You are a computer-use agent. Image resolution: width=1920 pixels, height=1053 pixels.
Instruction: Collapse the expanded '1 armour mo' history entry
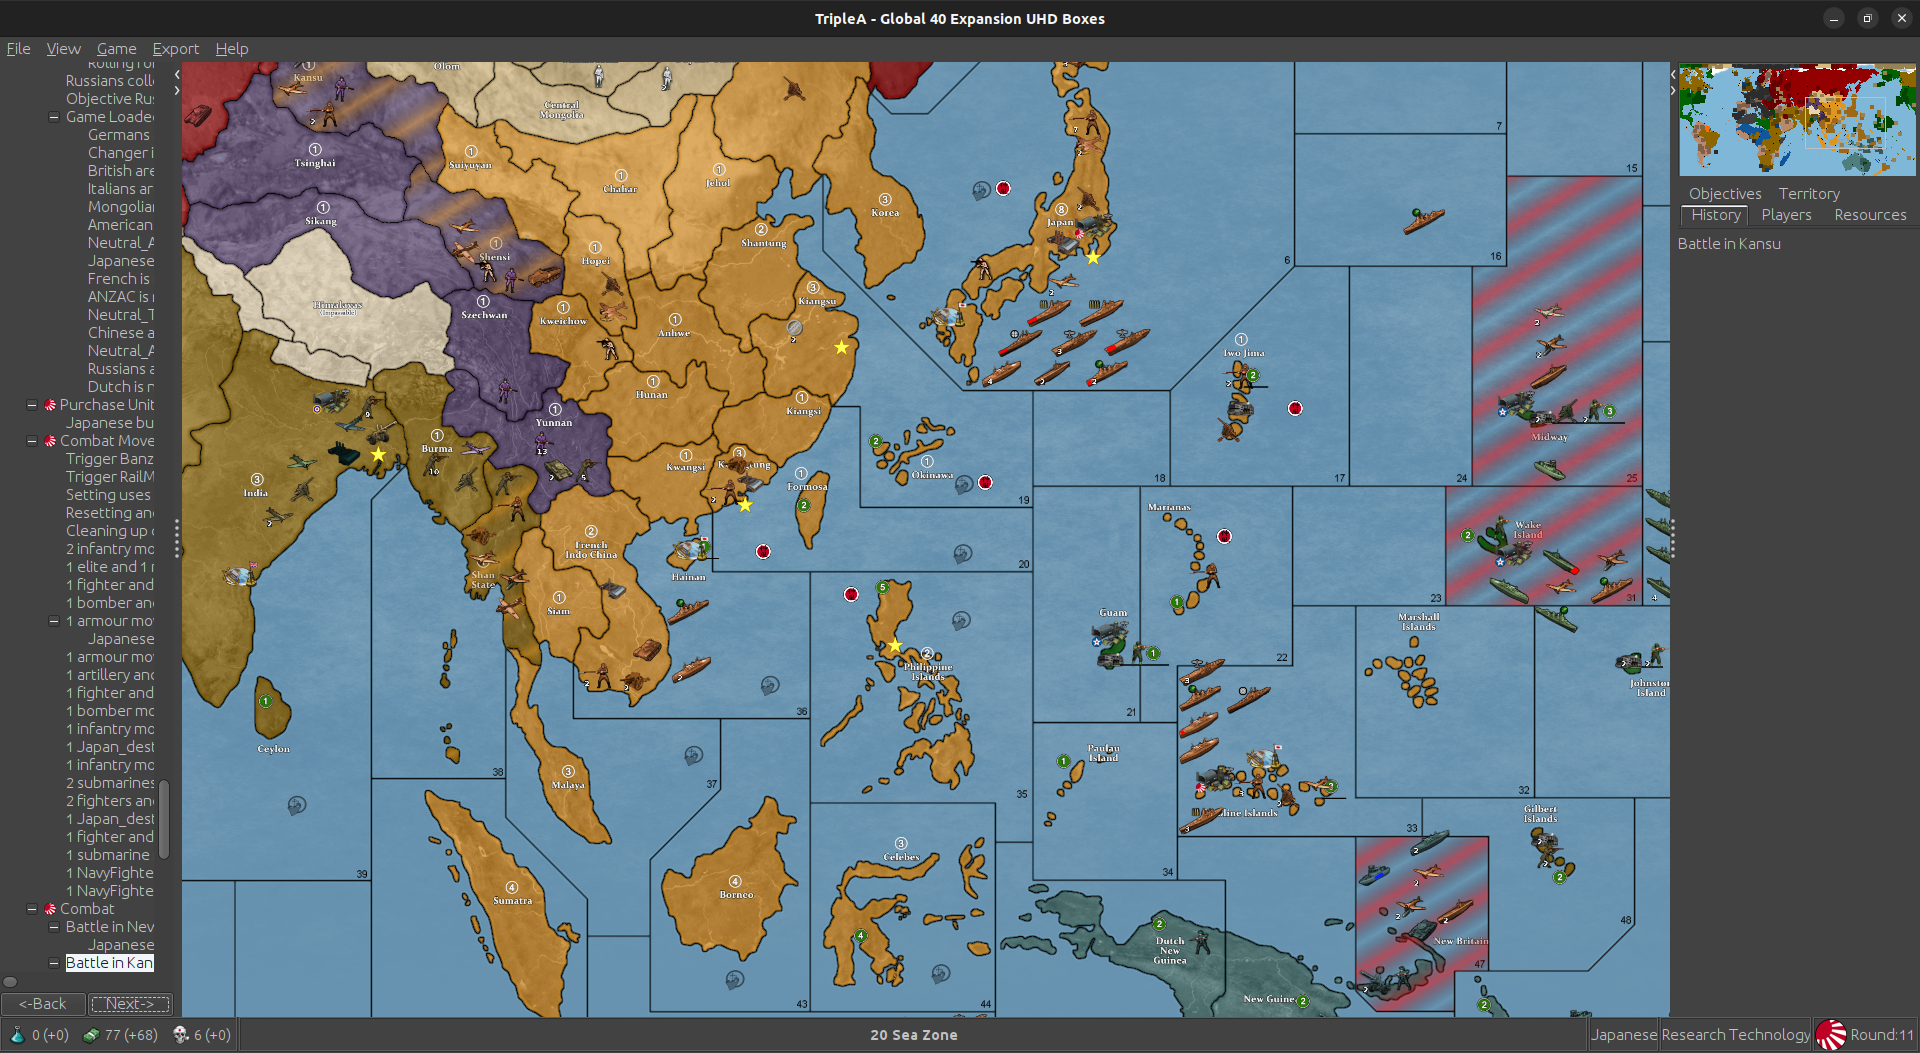(x=54, y=621)
